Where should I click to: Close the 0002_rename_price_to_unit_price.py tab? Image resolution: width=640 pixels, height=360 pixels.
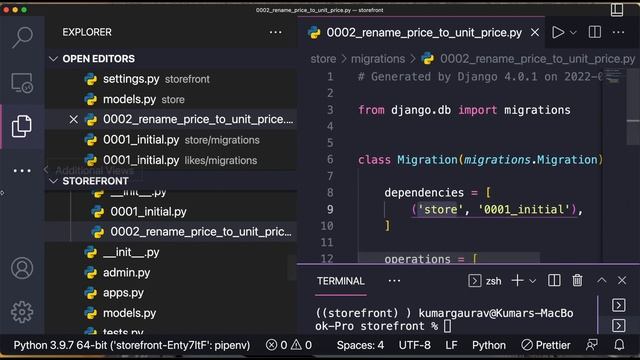point(535,33)
